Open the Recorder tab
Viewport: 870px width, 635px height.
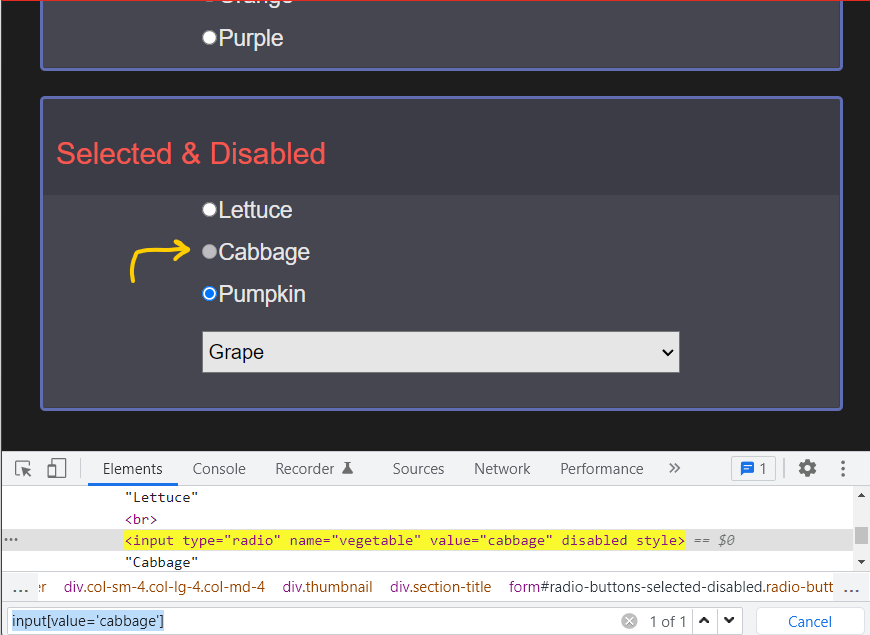point(314,468)
